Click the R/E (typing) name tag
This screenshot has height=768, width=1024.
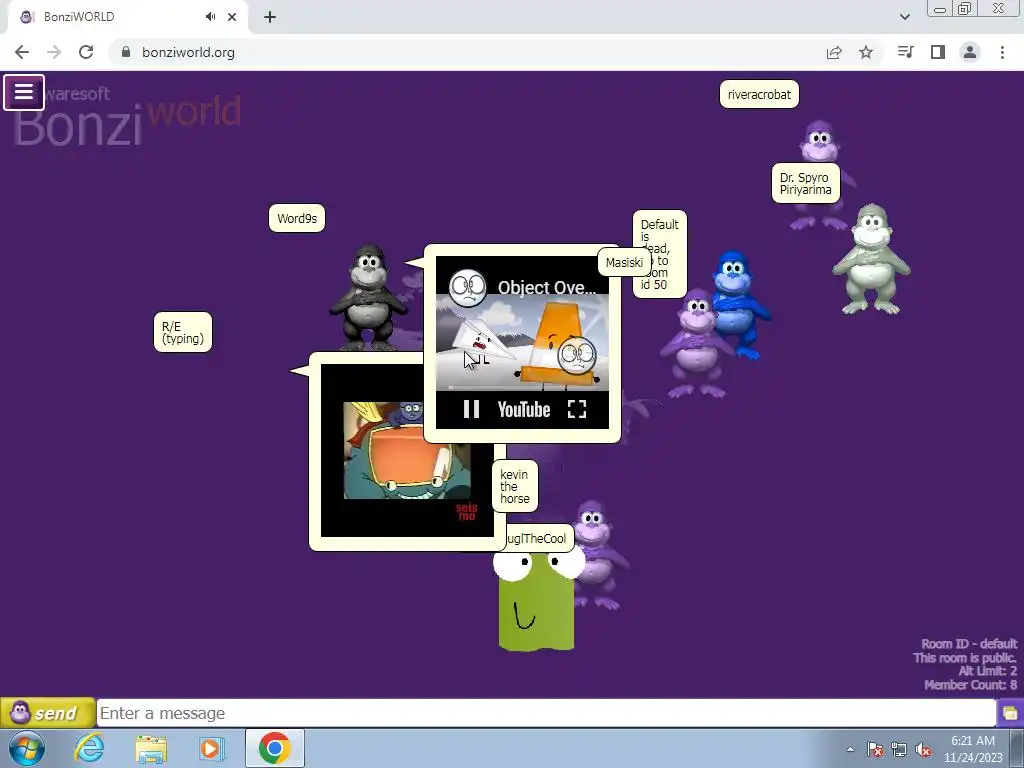pos(183,332)
